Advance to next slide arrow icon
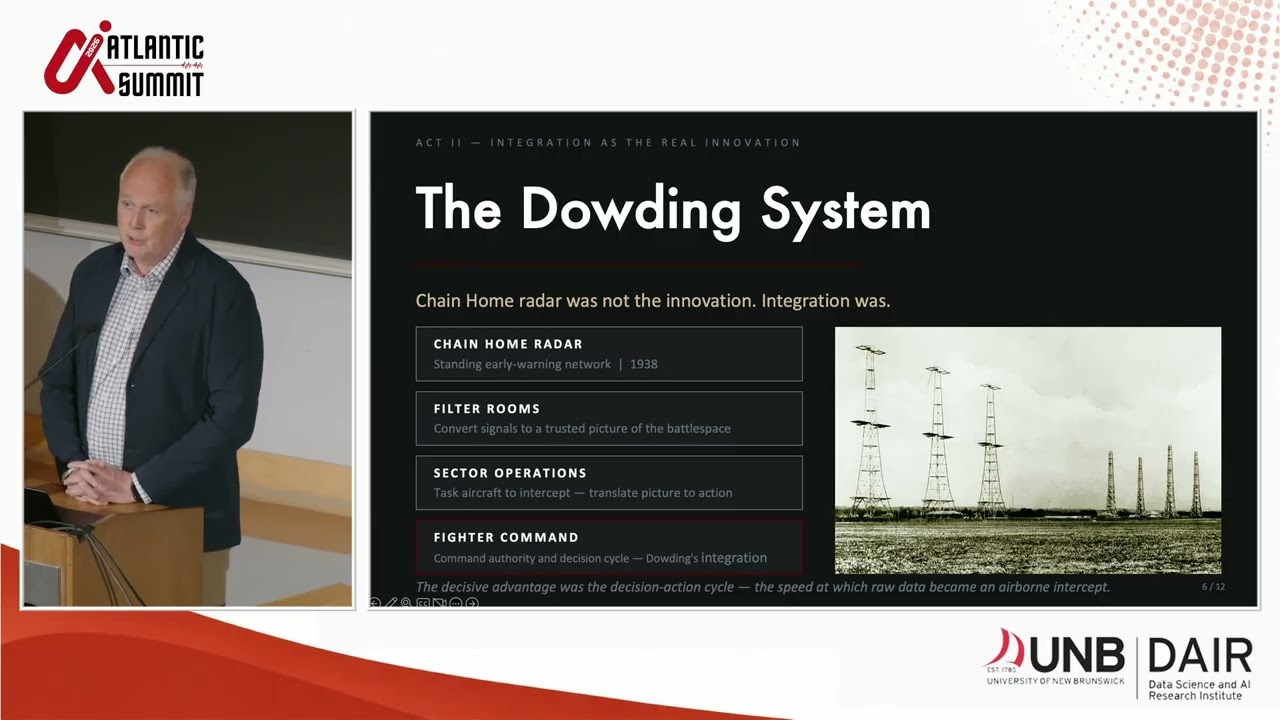Viewport: 1280px width, 720px height. coord(472,603)
